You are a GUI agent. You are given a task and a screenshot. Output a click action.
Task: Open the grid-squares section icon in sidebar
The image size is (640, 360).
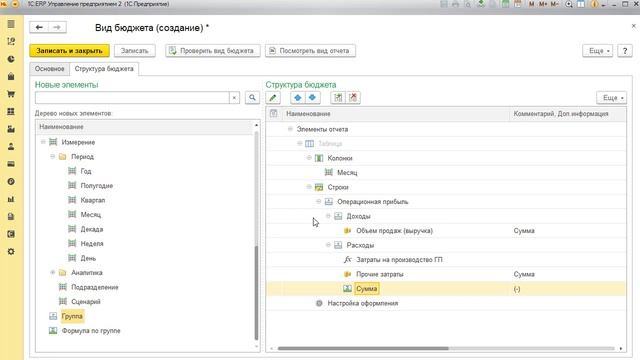click(11, 111)
